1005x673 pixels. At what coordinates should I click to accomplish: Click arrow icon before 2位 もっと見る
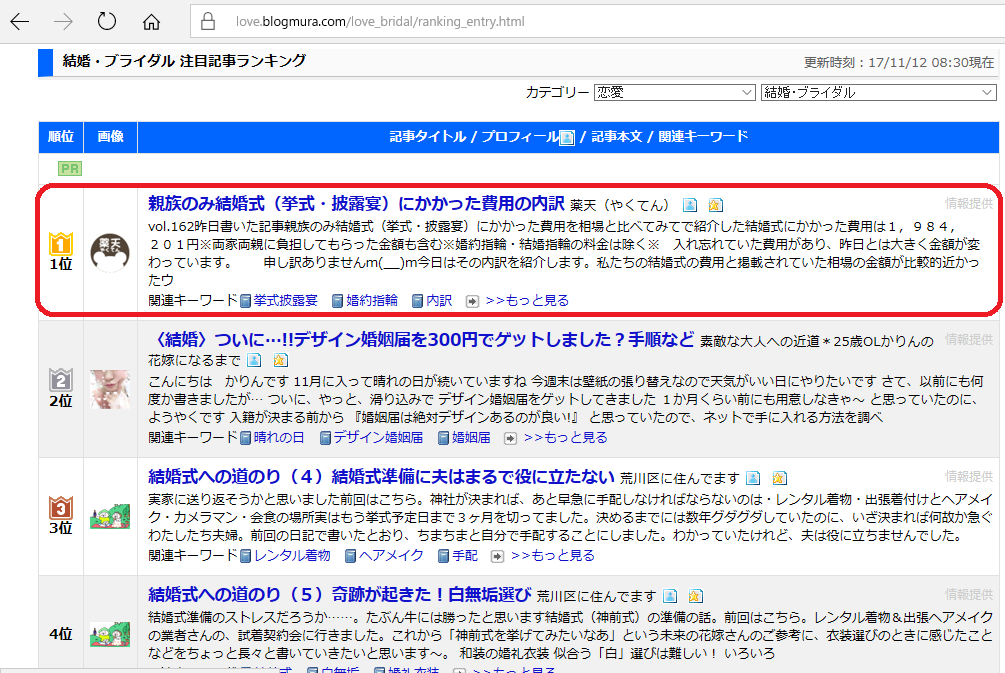(x=510, y=438)
